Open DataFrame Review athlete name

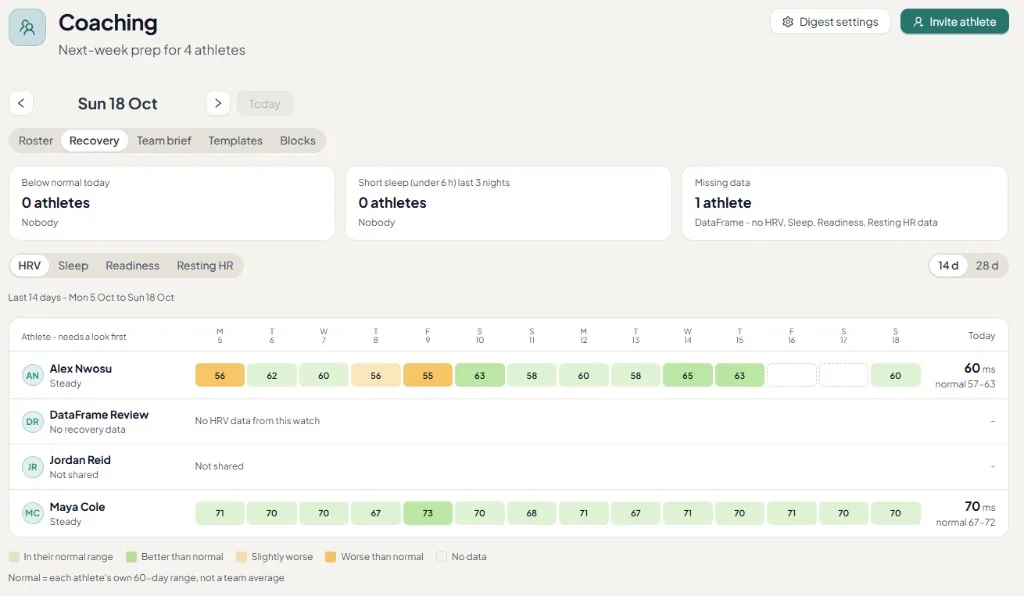(x=99, y=415)
